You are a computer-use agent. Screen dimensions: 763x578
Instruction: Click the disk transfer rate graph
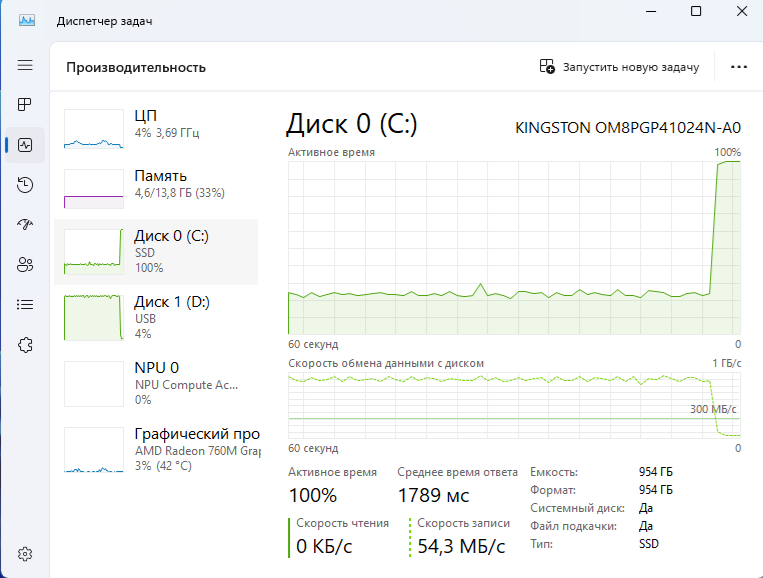514,404
